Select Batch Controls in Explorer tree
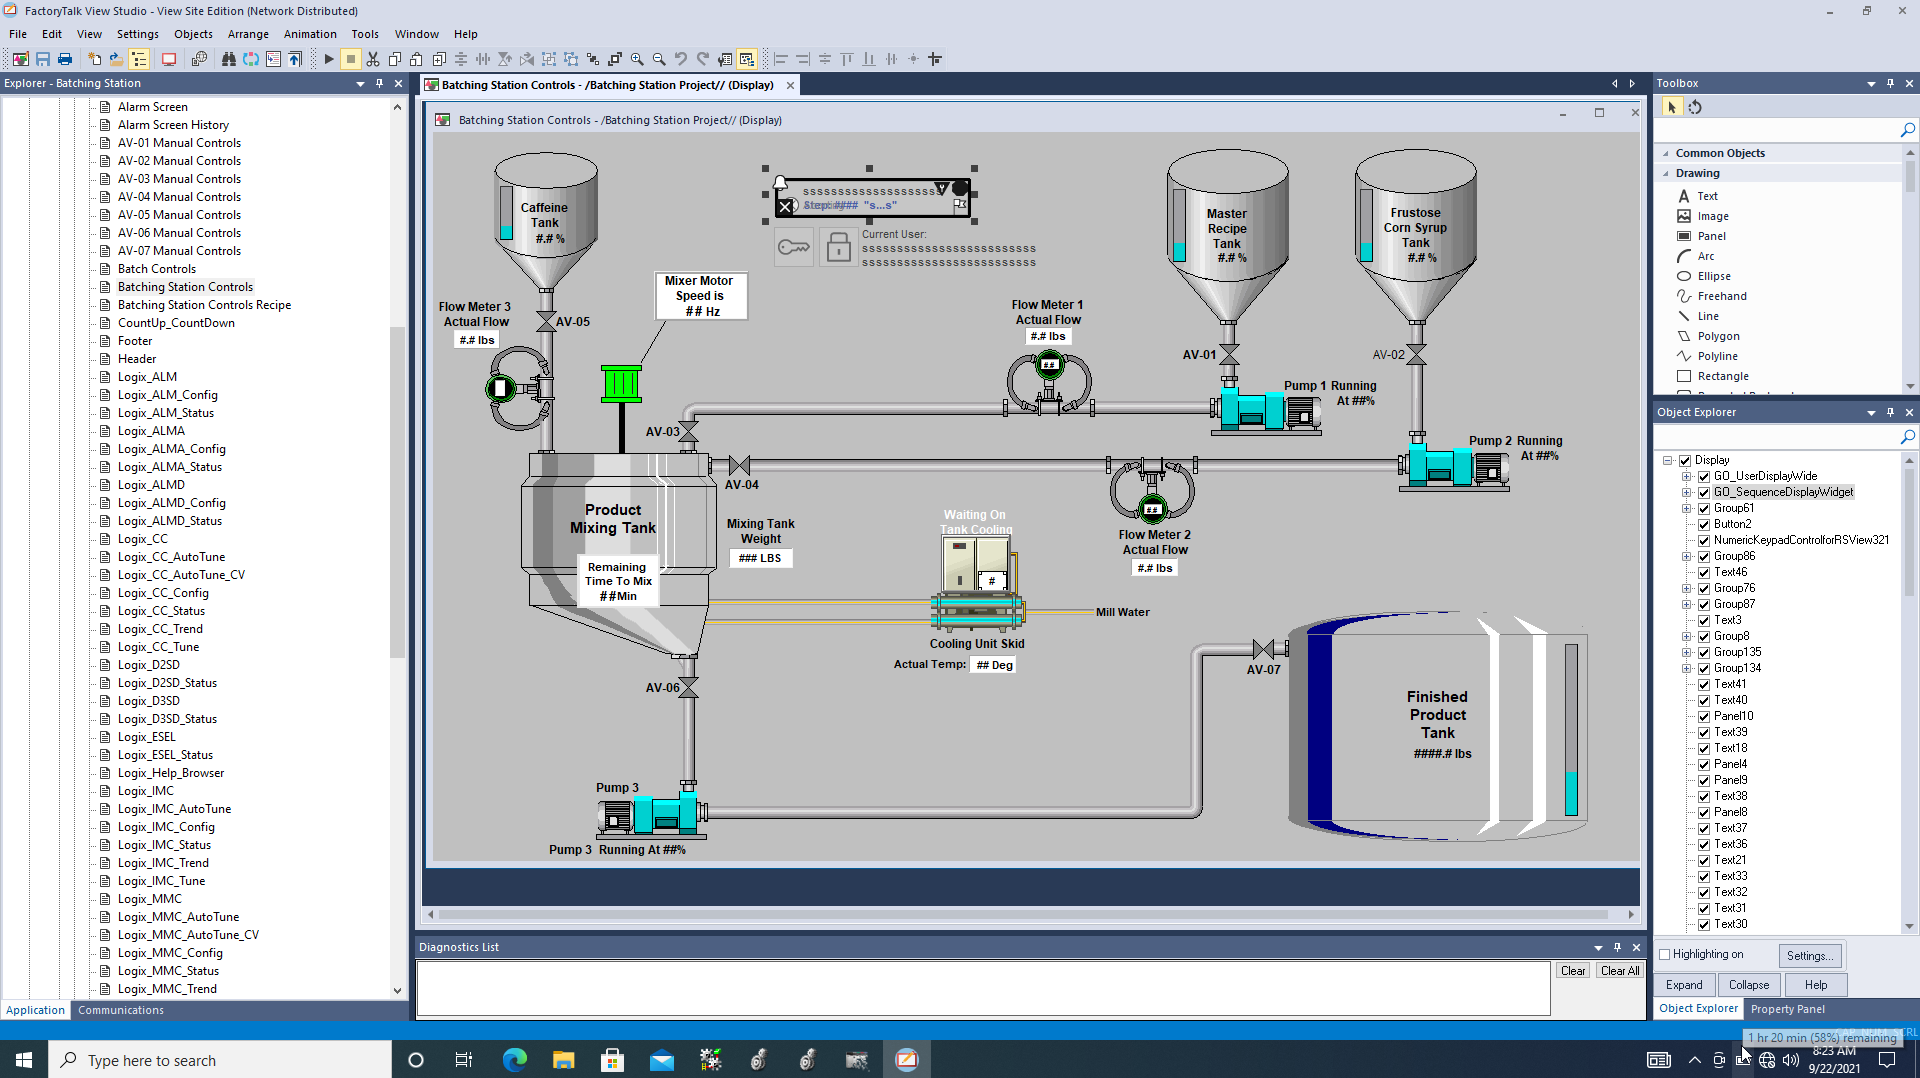The width and height of the screenshot is (1920, 1078). pyautogui.click(x=157, y=269)
